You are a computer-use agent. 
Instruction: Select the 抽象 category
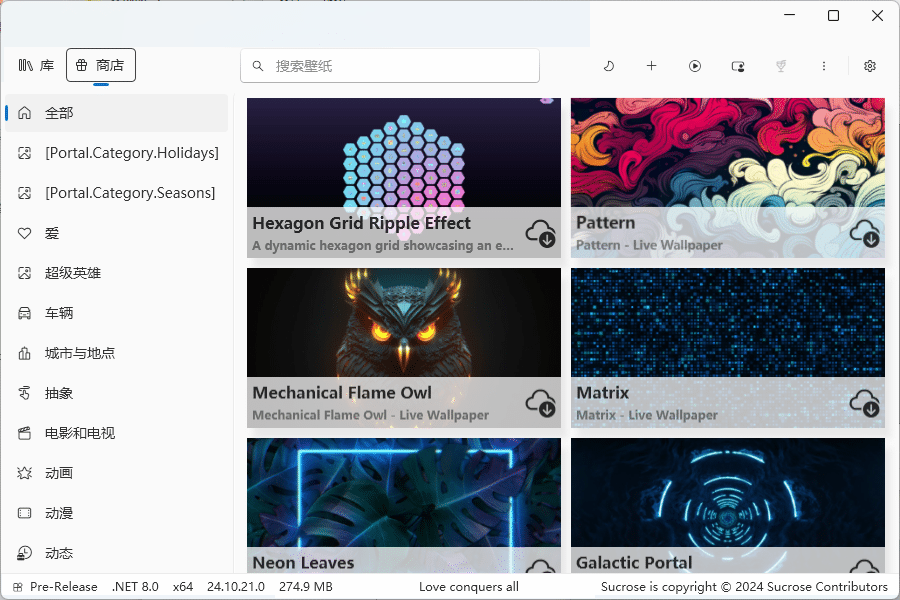coord(117,393)
